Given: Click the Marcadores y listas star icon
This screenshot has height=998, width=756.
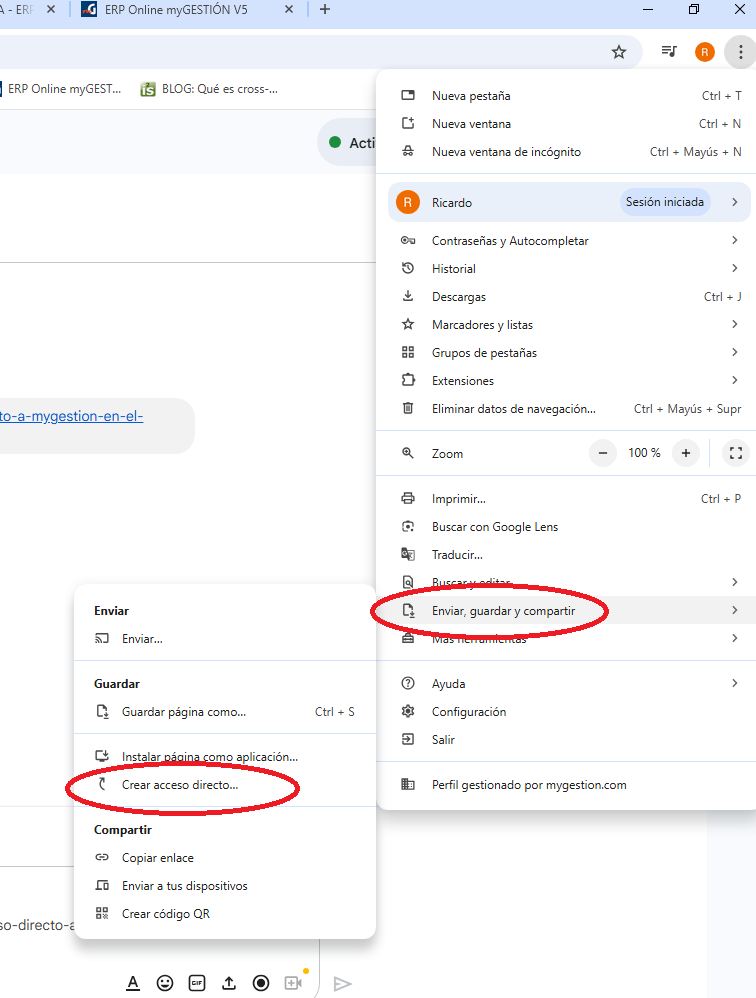Looking at the screenshot, I should tap(408, 324).
